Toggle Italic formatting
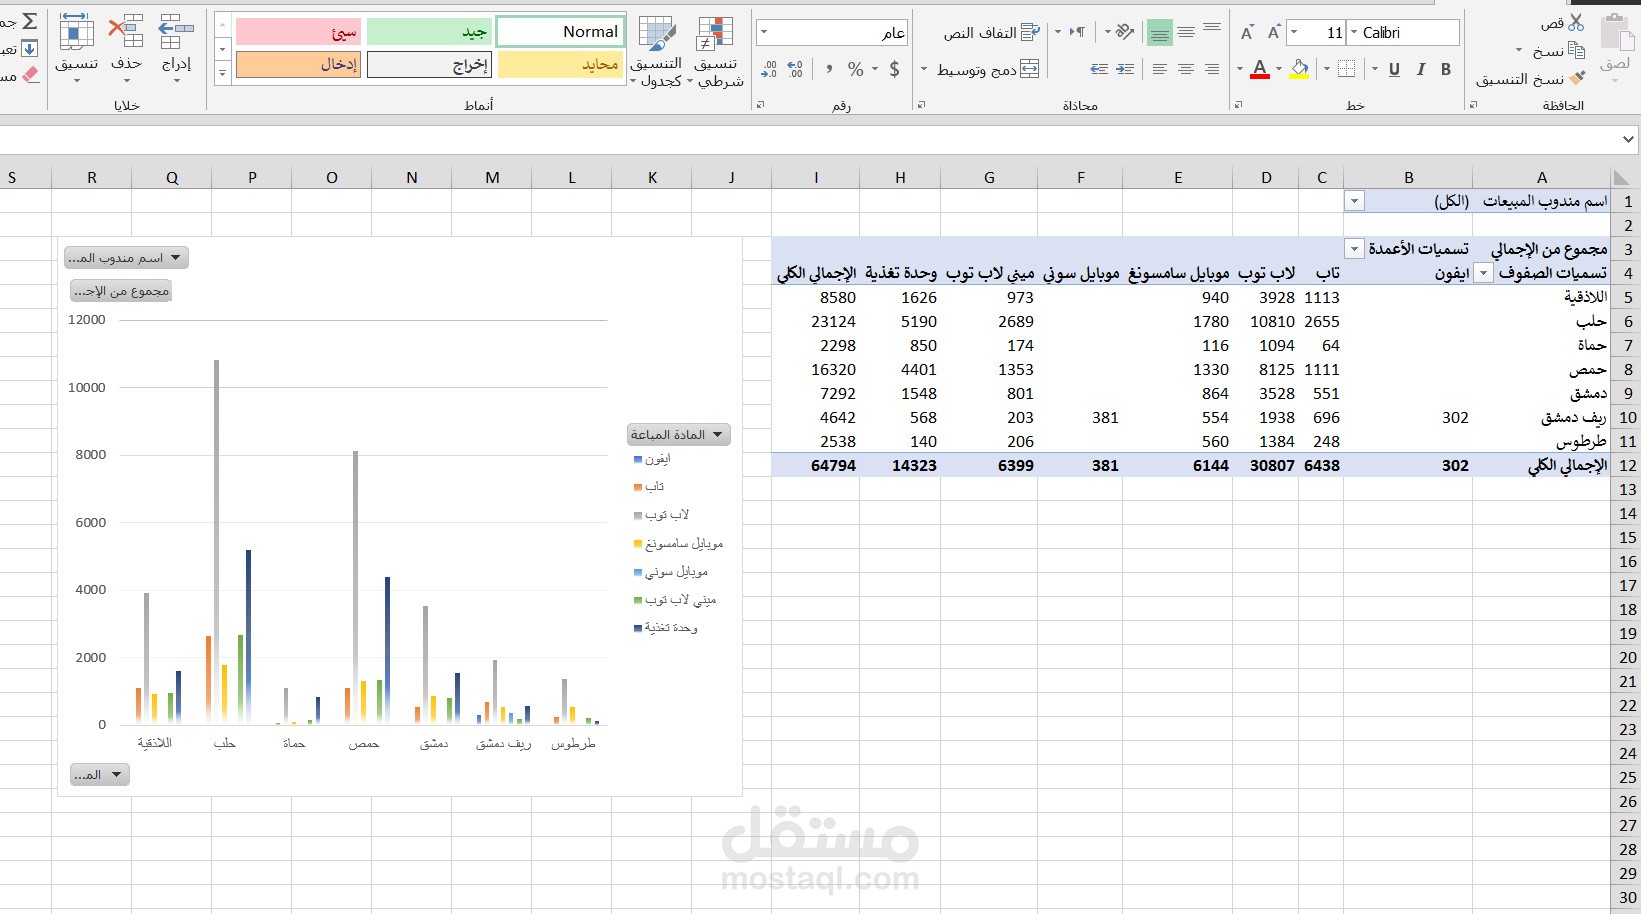This screenshot has height=914, width=1641. 1420,69
